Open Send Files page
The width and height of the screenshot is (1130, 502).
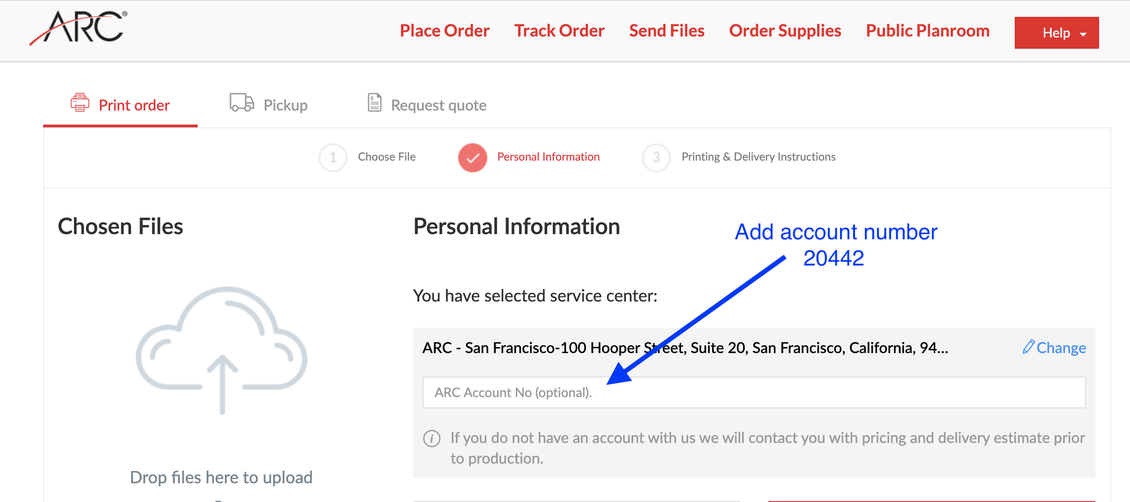[667, 31]
